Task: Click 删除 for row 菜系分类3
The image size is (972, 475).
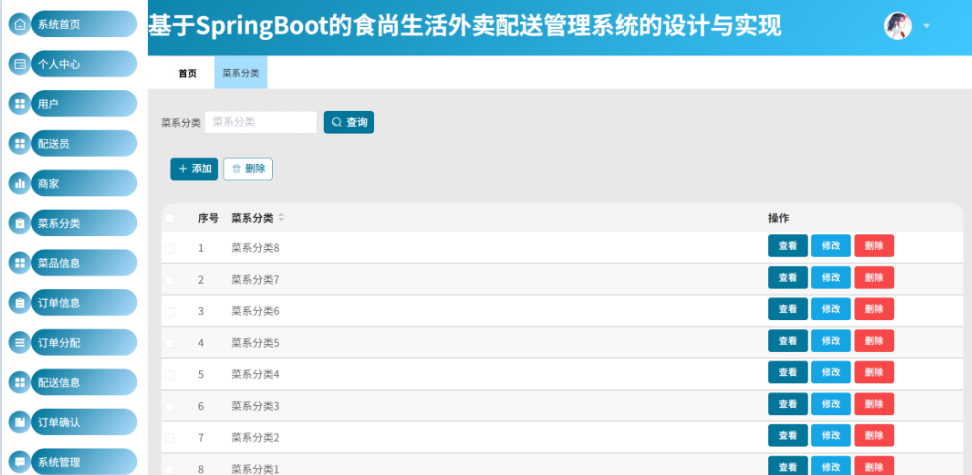Action: (x=874, y=404)
